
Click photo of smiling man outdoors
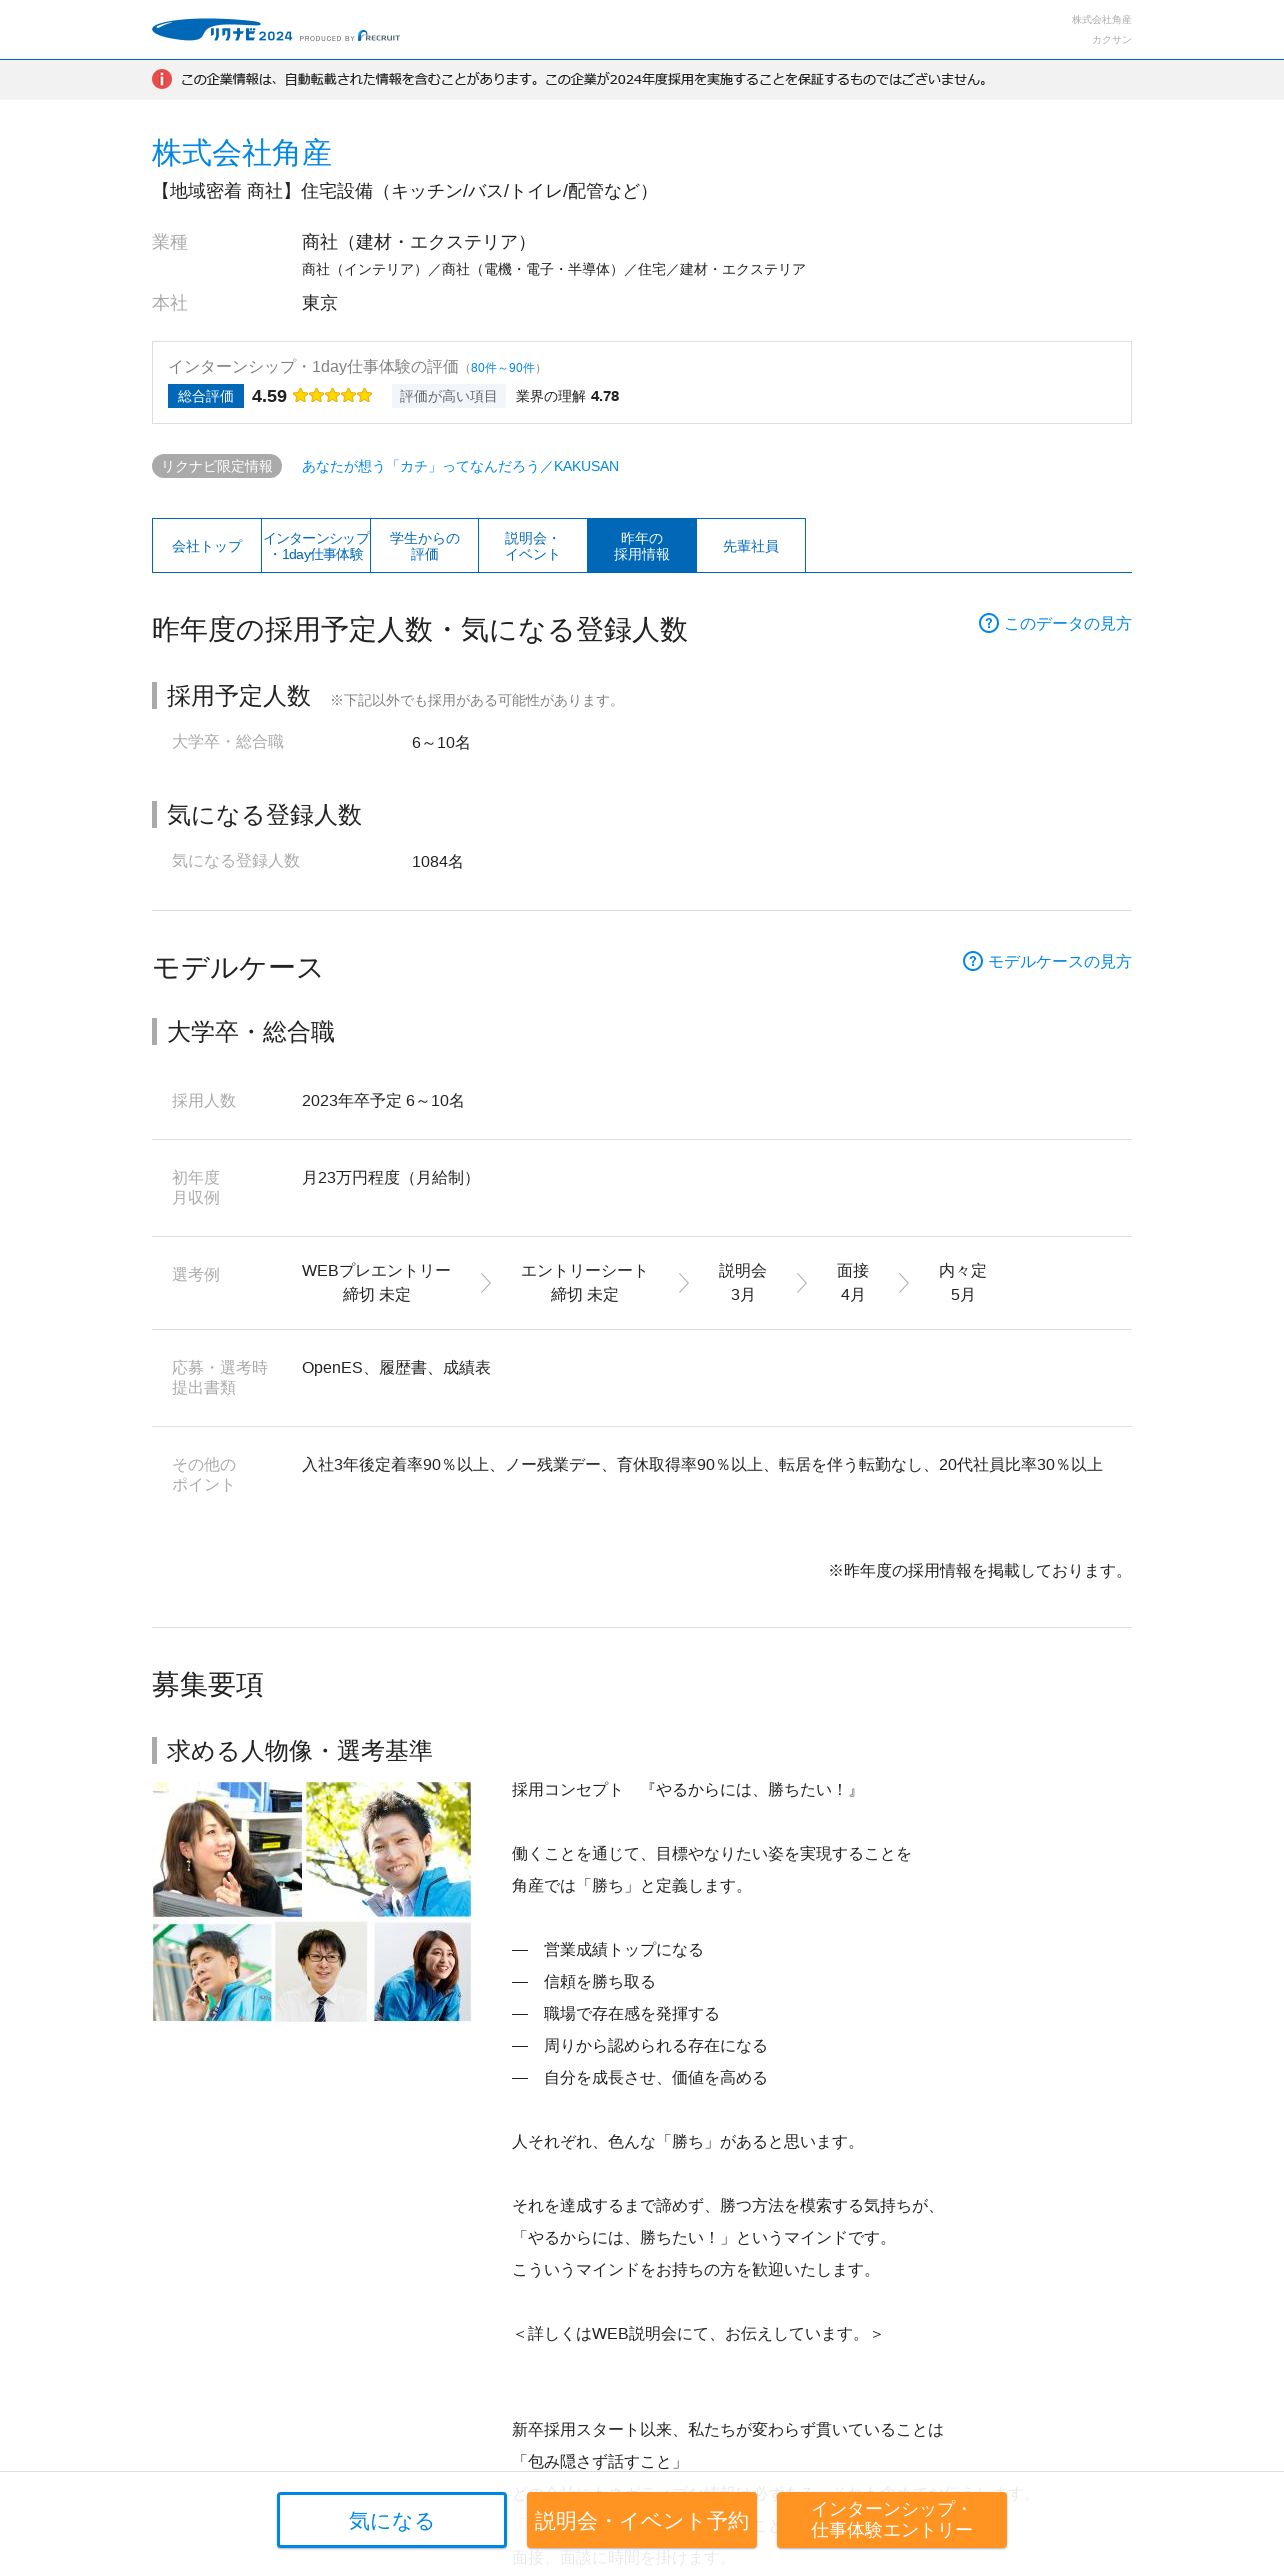[x=388, y=1849]
